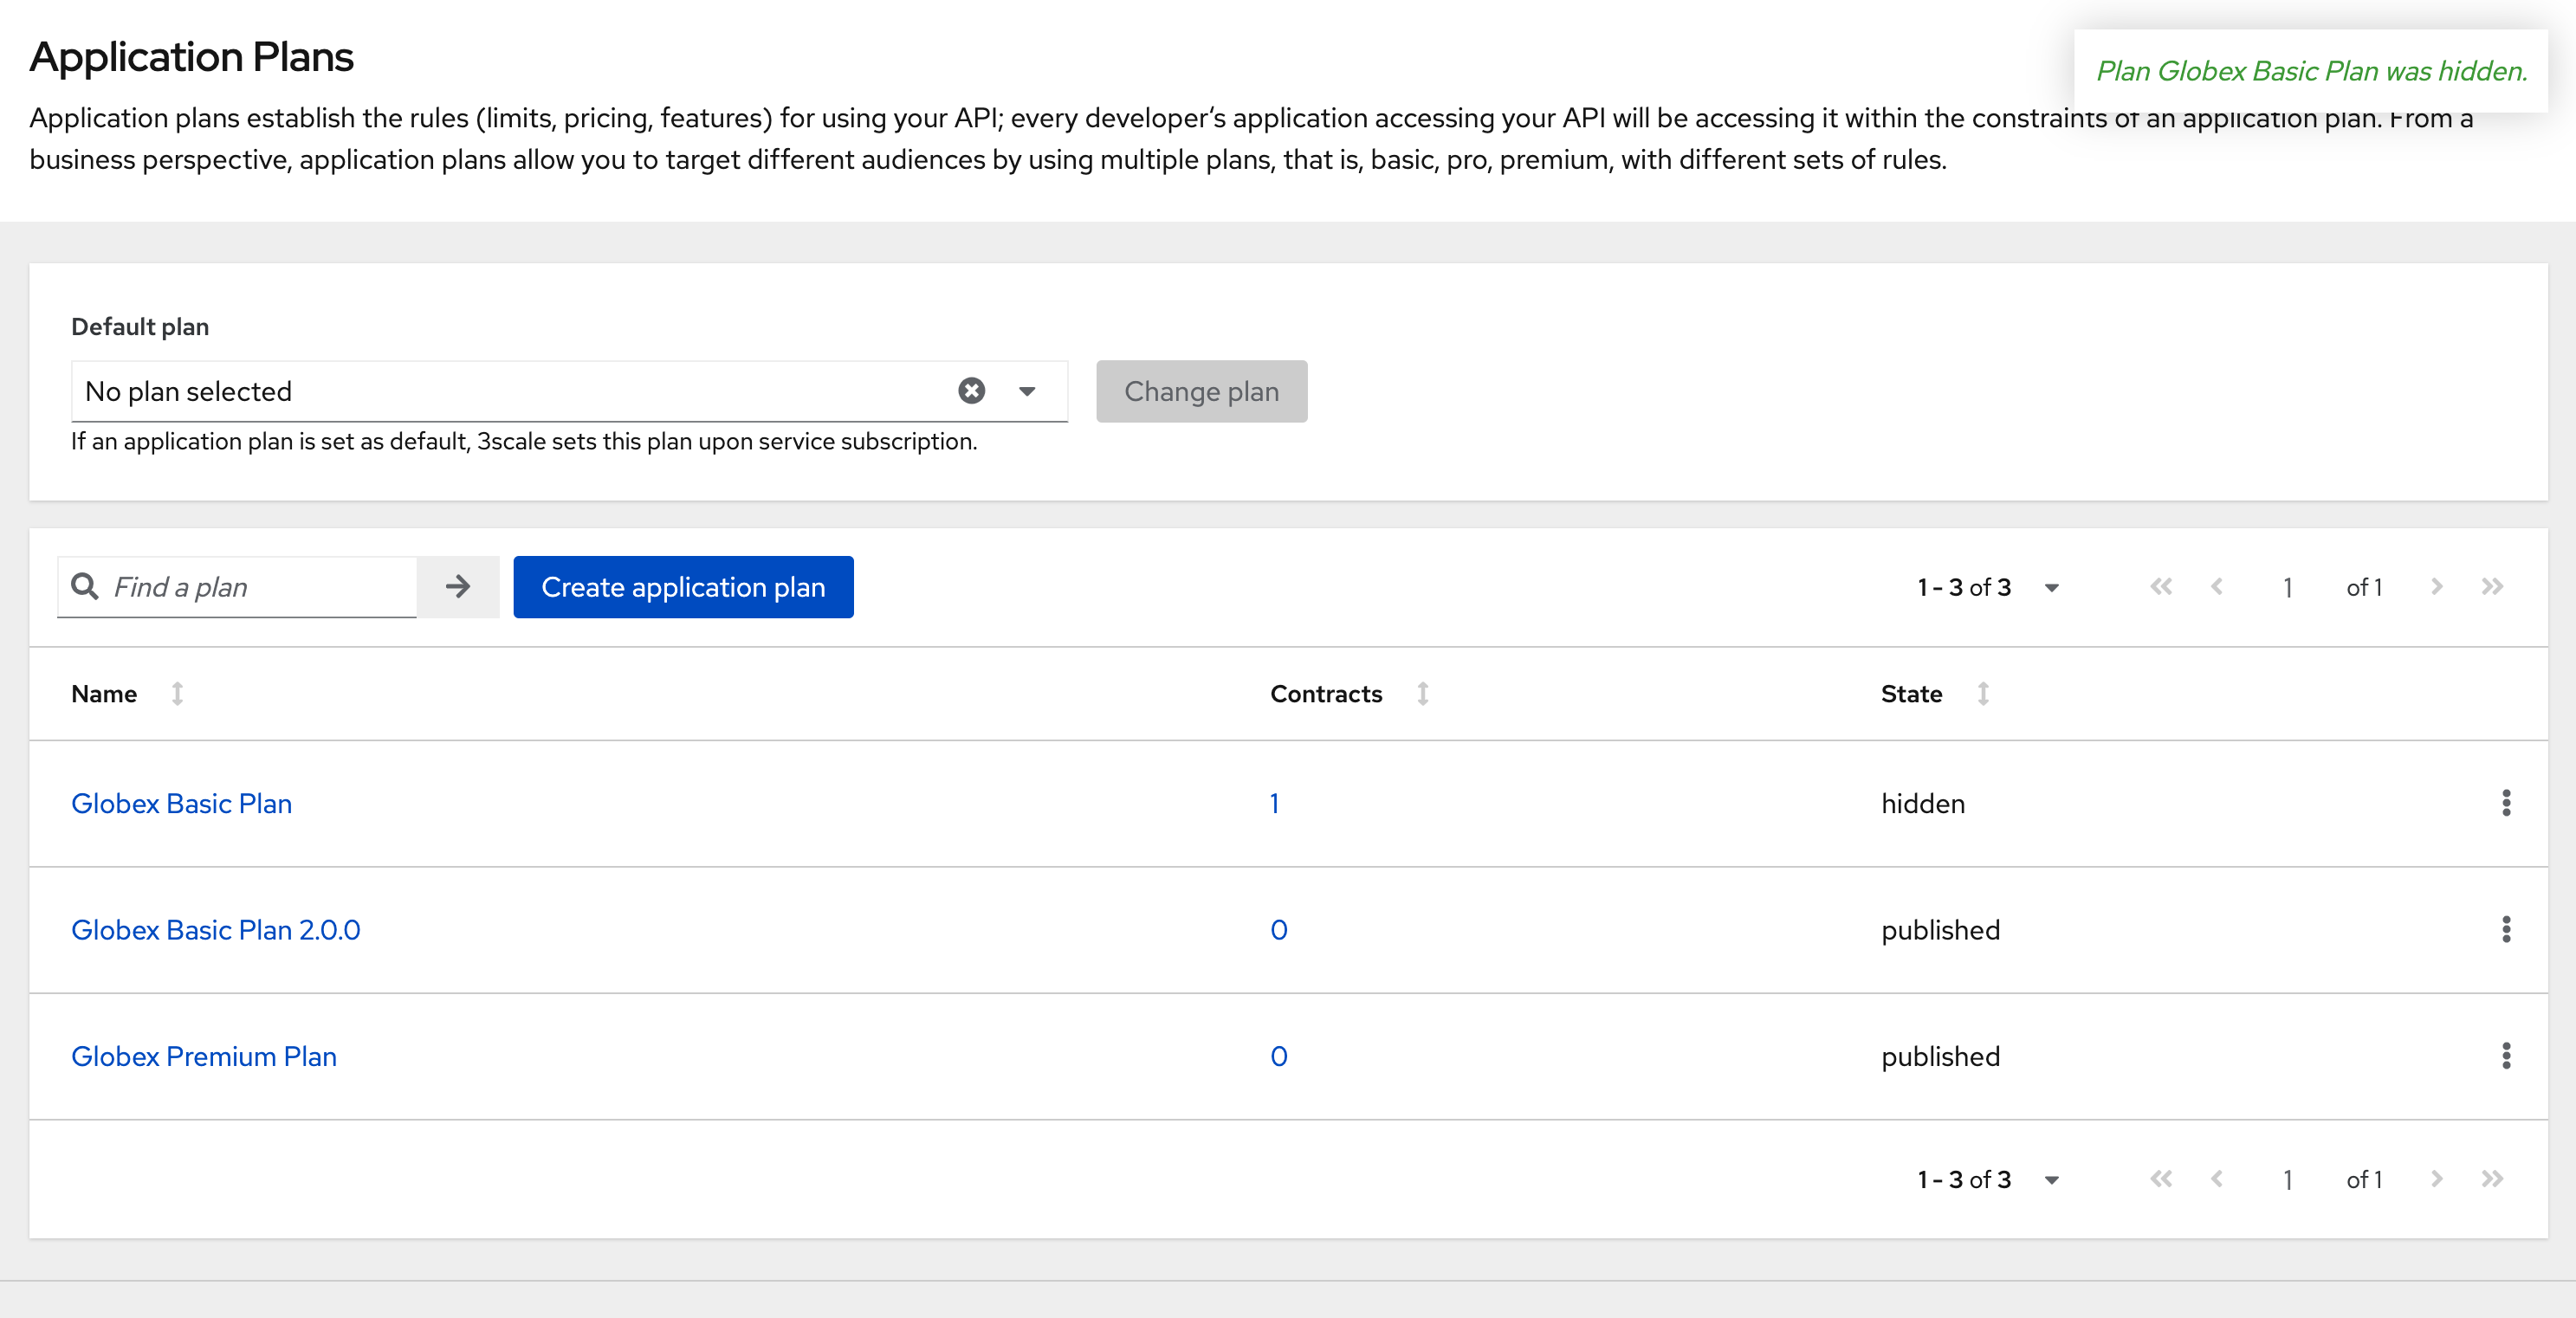Viewport: 2576px width, 1318px height.
Task: Click the search magnifier icon
Action: (85, 586)
